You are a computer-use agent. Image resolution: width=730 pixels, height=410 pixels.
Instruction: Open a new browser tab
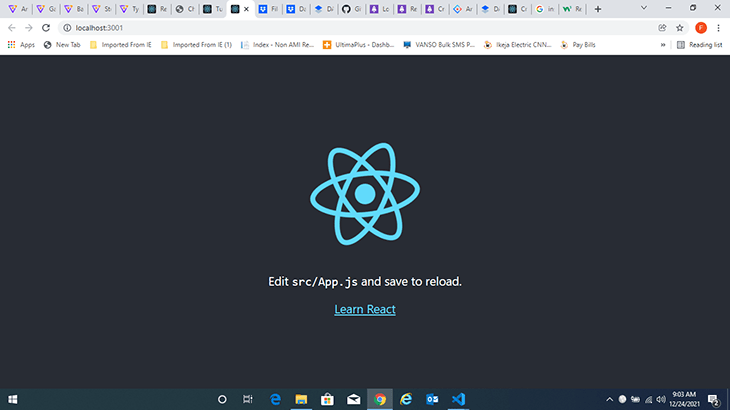(598, 9)
